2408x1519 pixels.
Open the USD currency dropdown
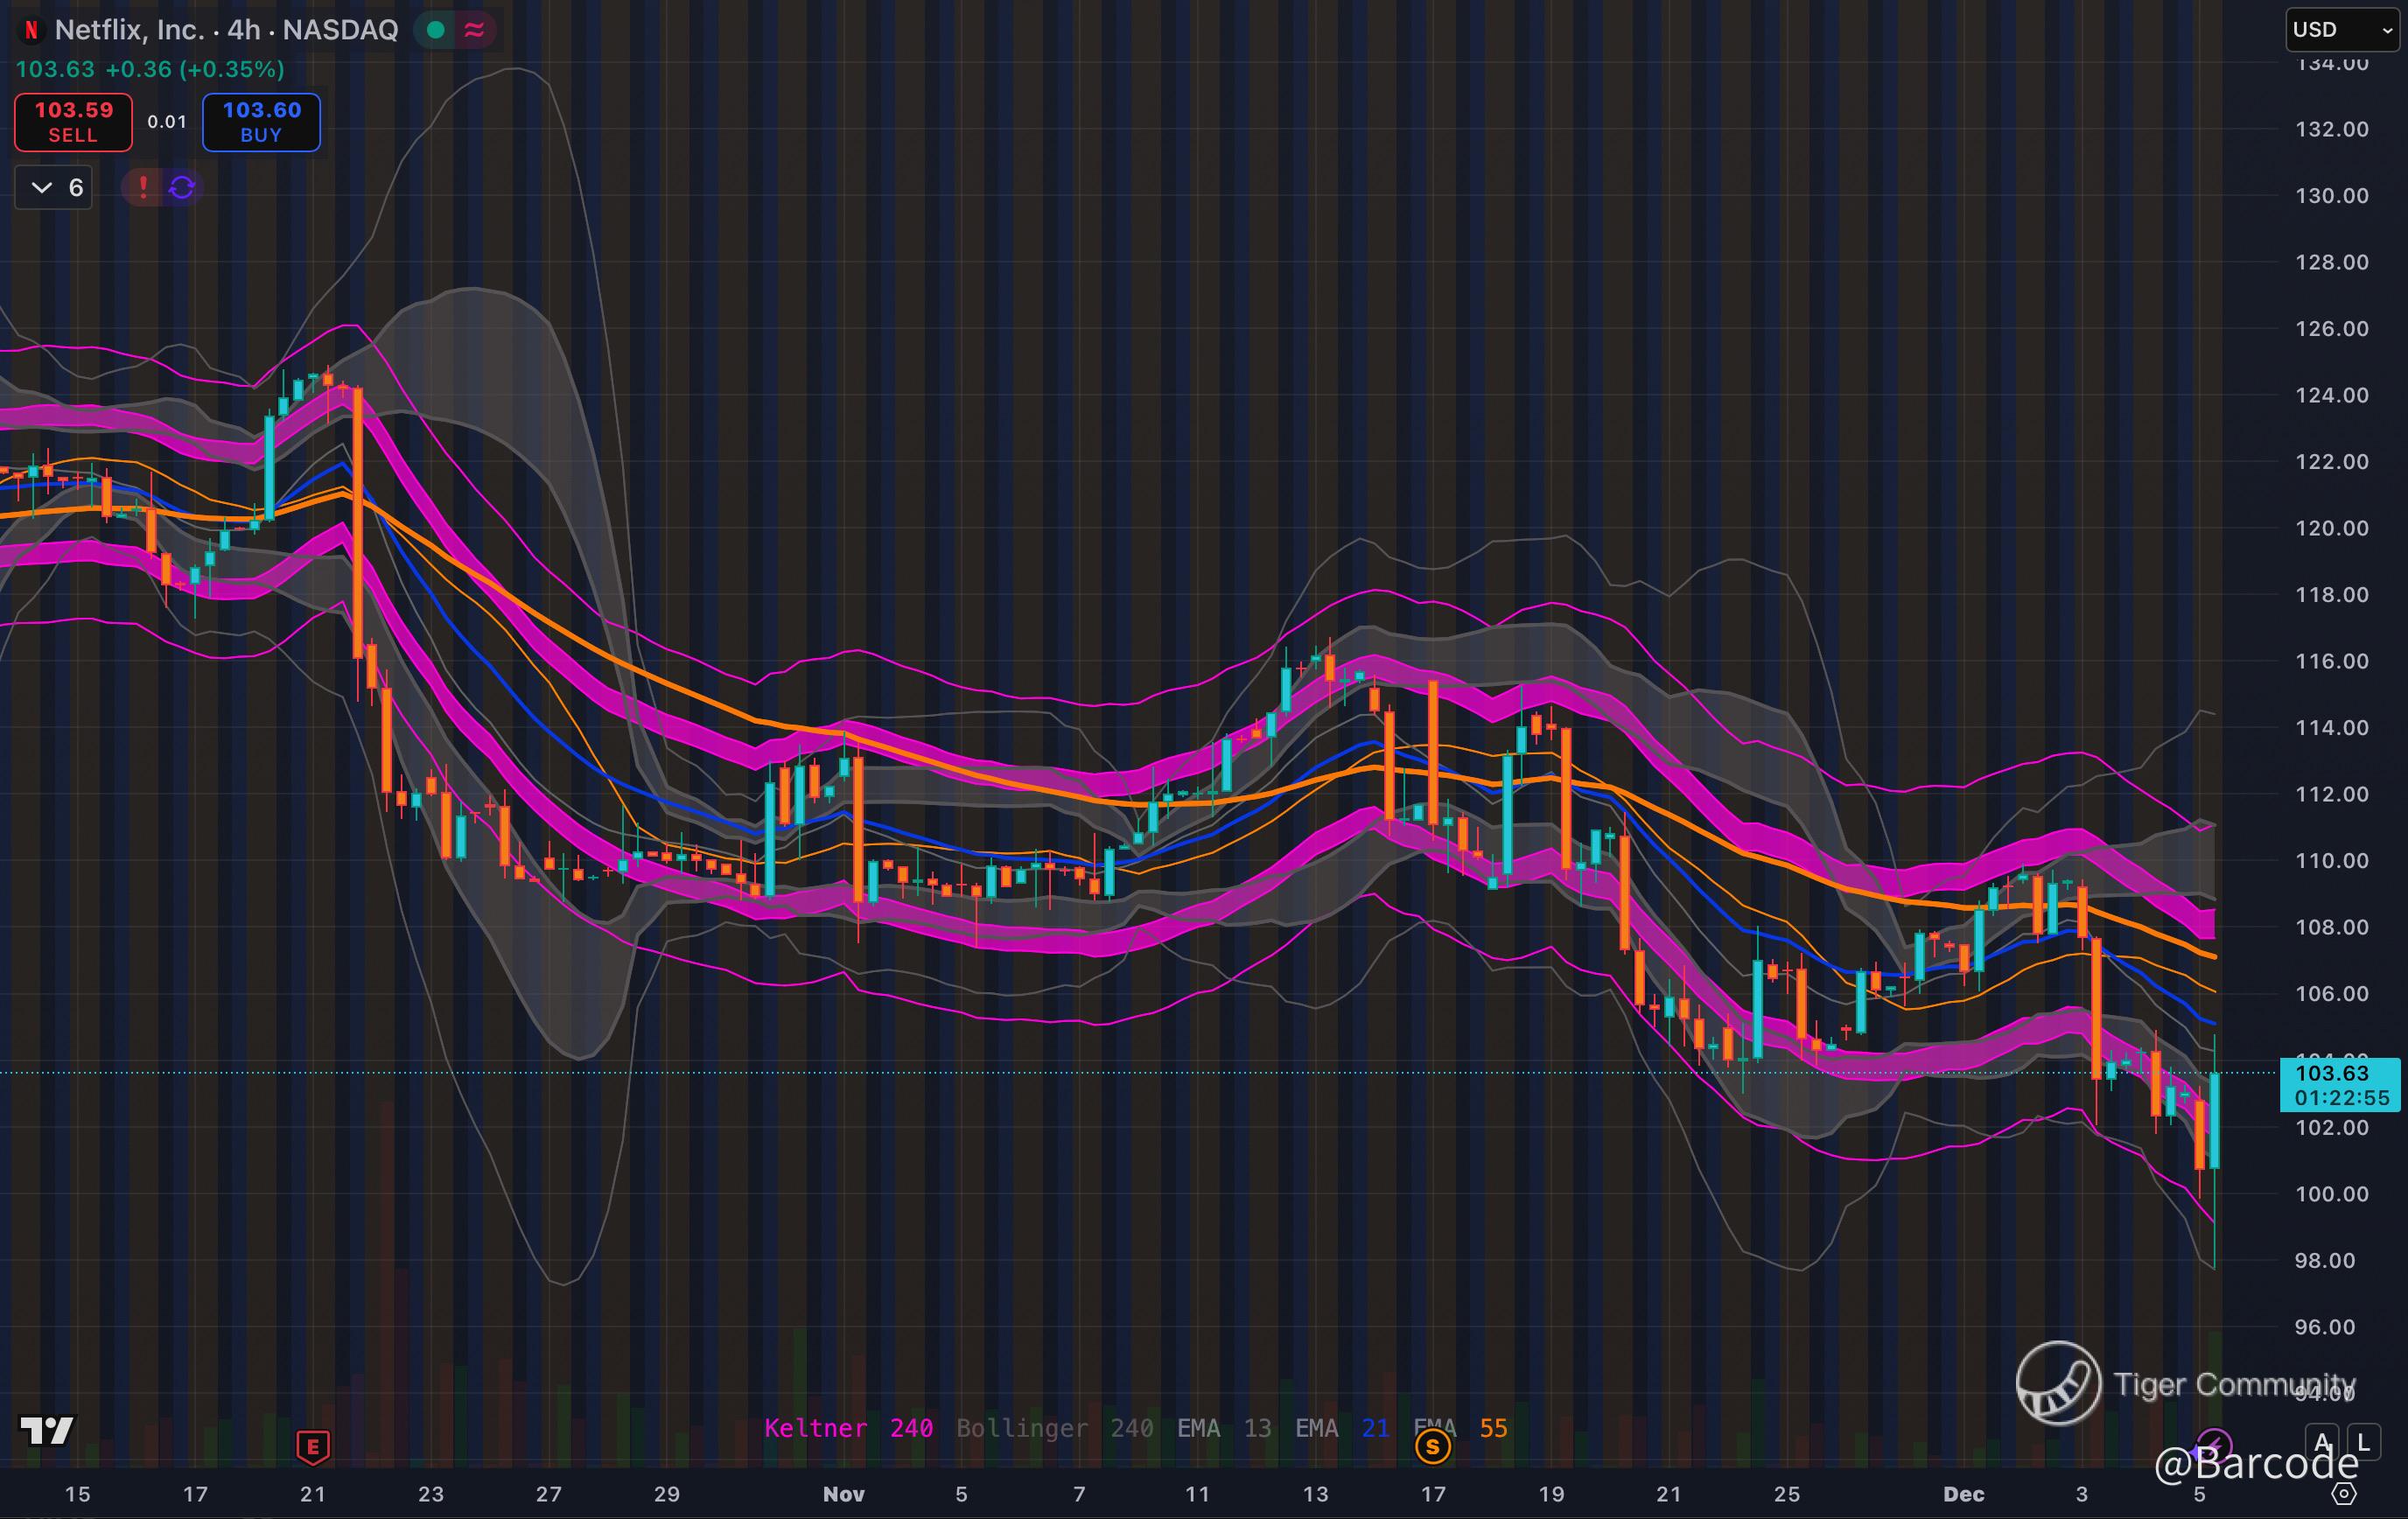2343,30
